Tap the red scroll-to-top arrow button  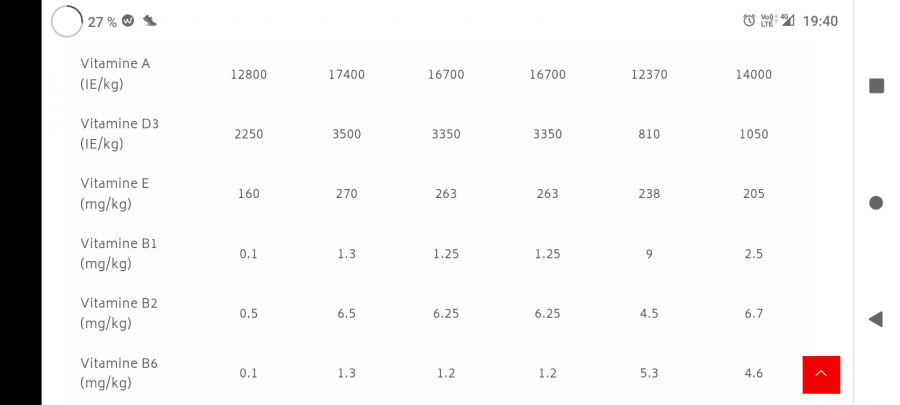[x=821, y=374]
